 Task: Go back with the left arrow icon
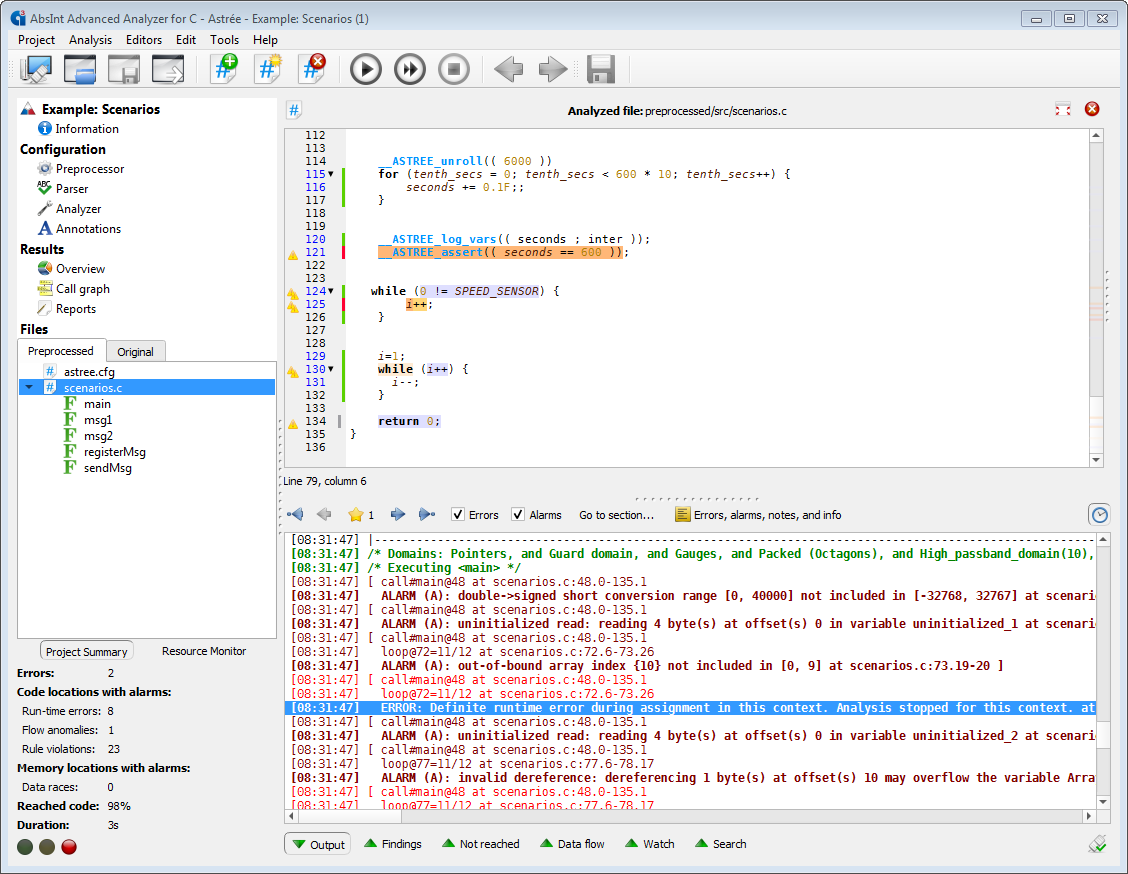[x=509, y=70]
